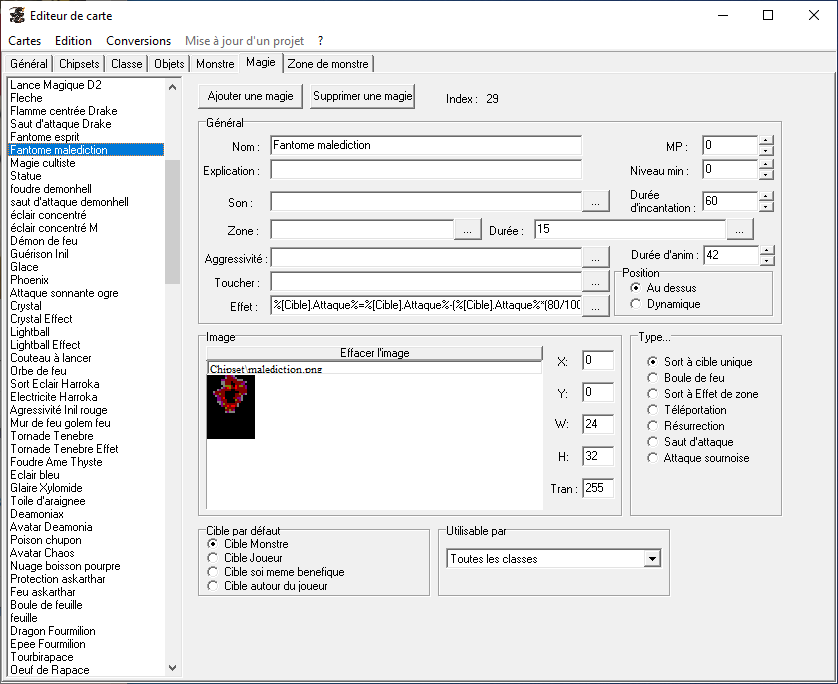838x684 pixels.
Task: Click the browse button beside Zone field
Action: tap(467, 230)
